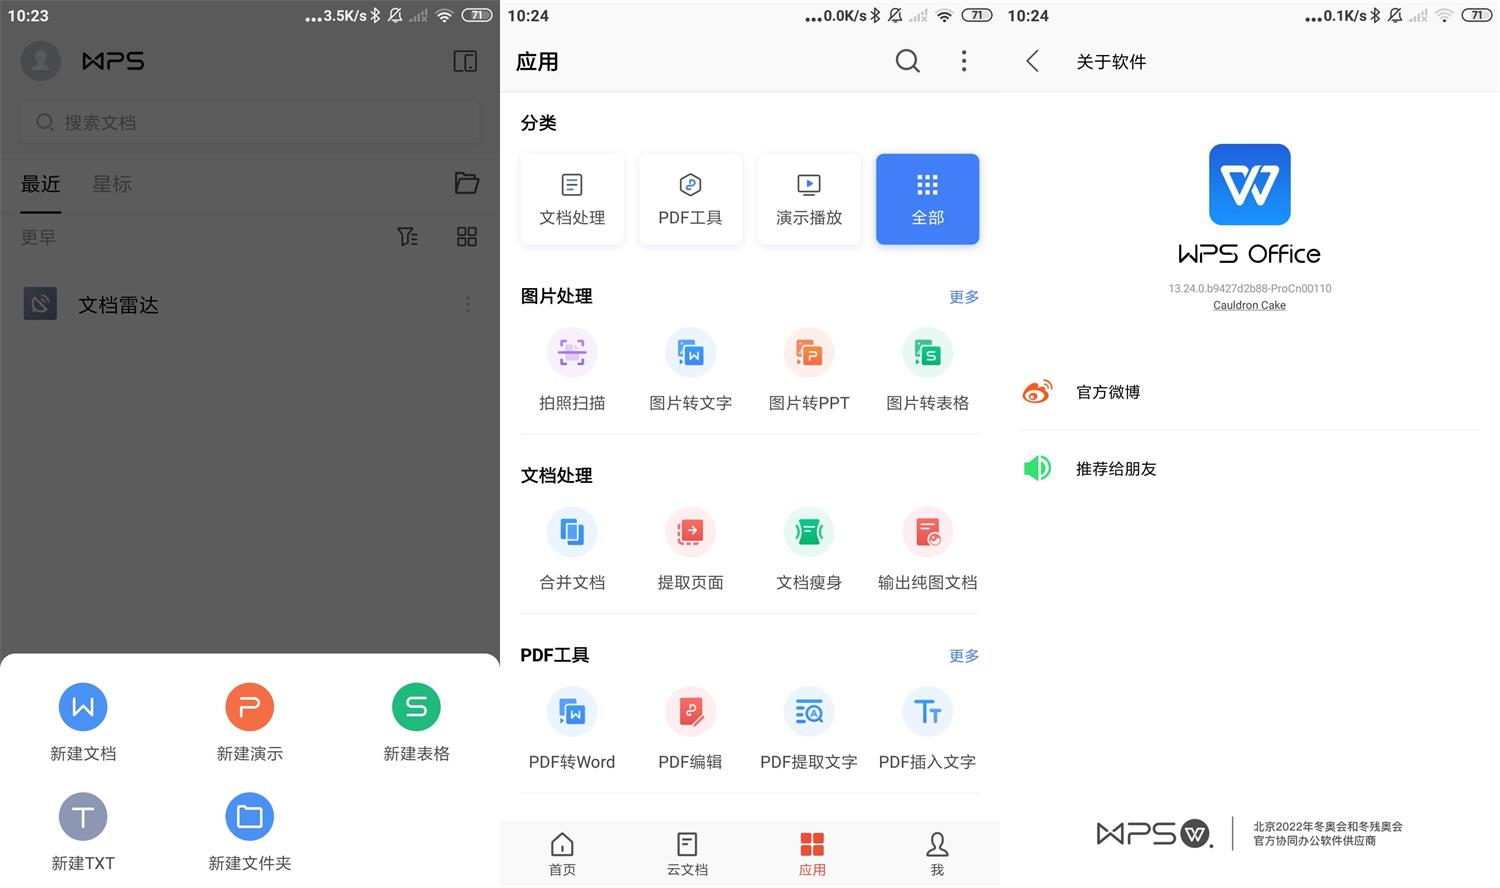Select the 演示播放 category

pos(808,198)
